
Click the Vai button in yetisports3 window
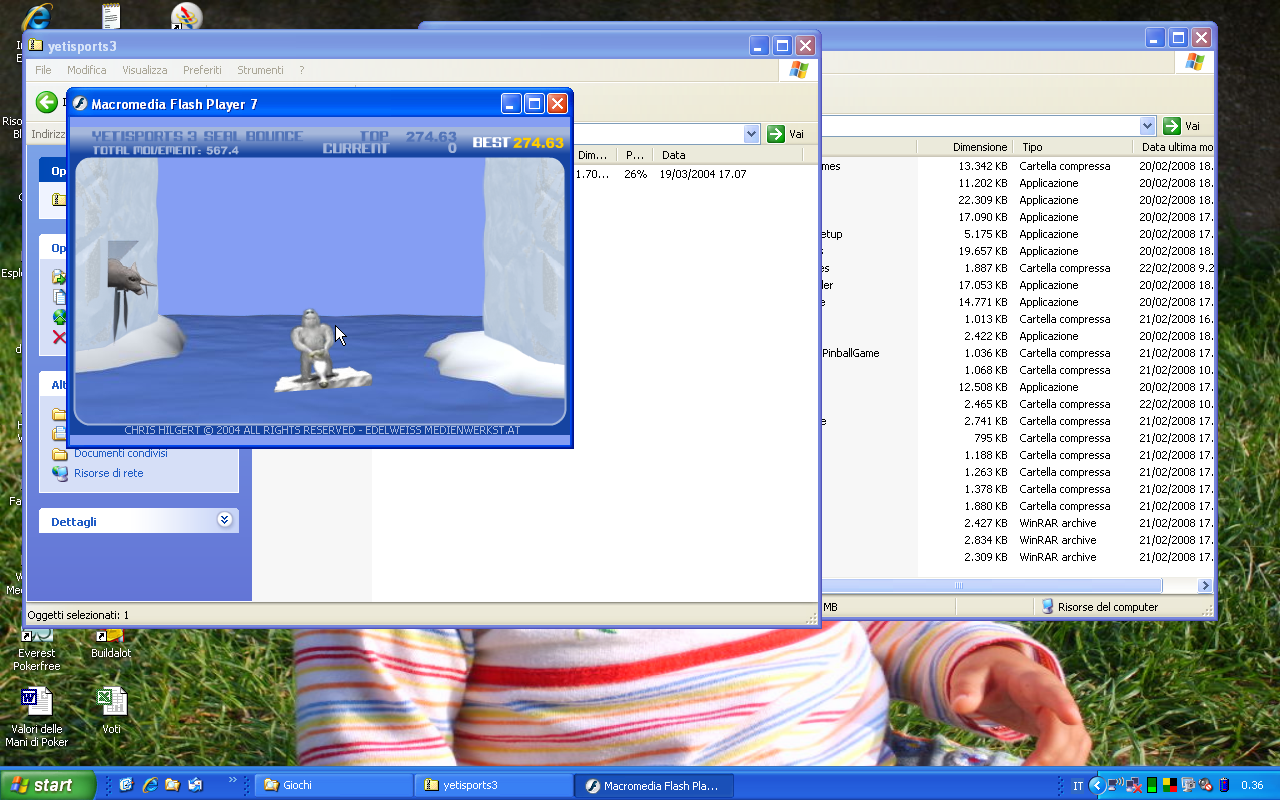(x=786, y=134)
